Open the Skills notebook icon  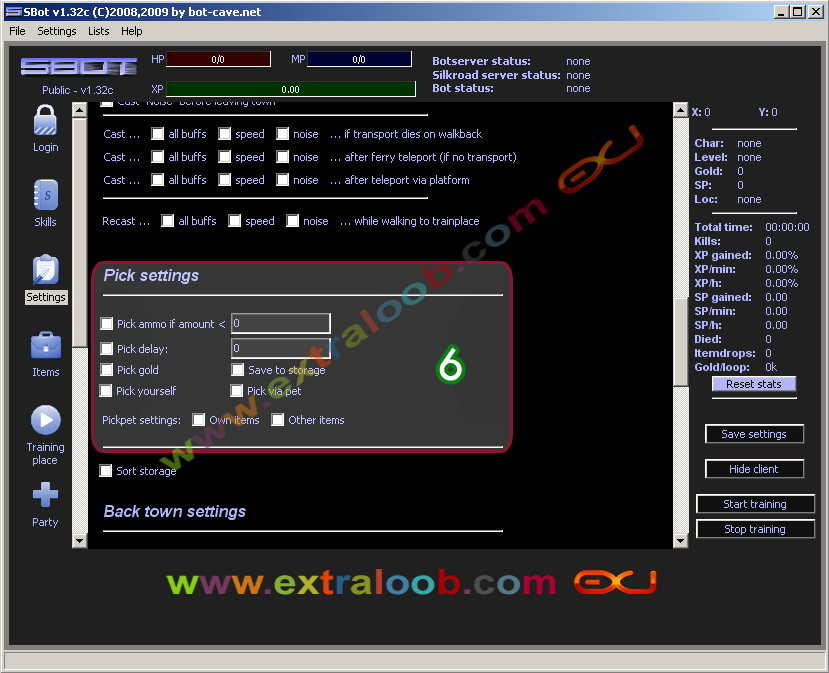point(45,195)
